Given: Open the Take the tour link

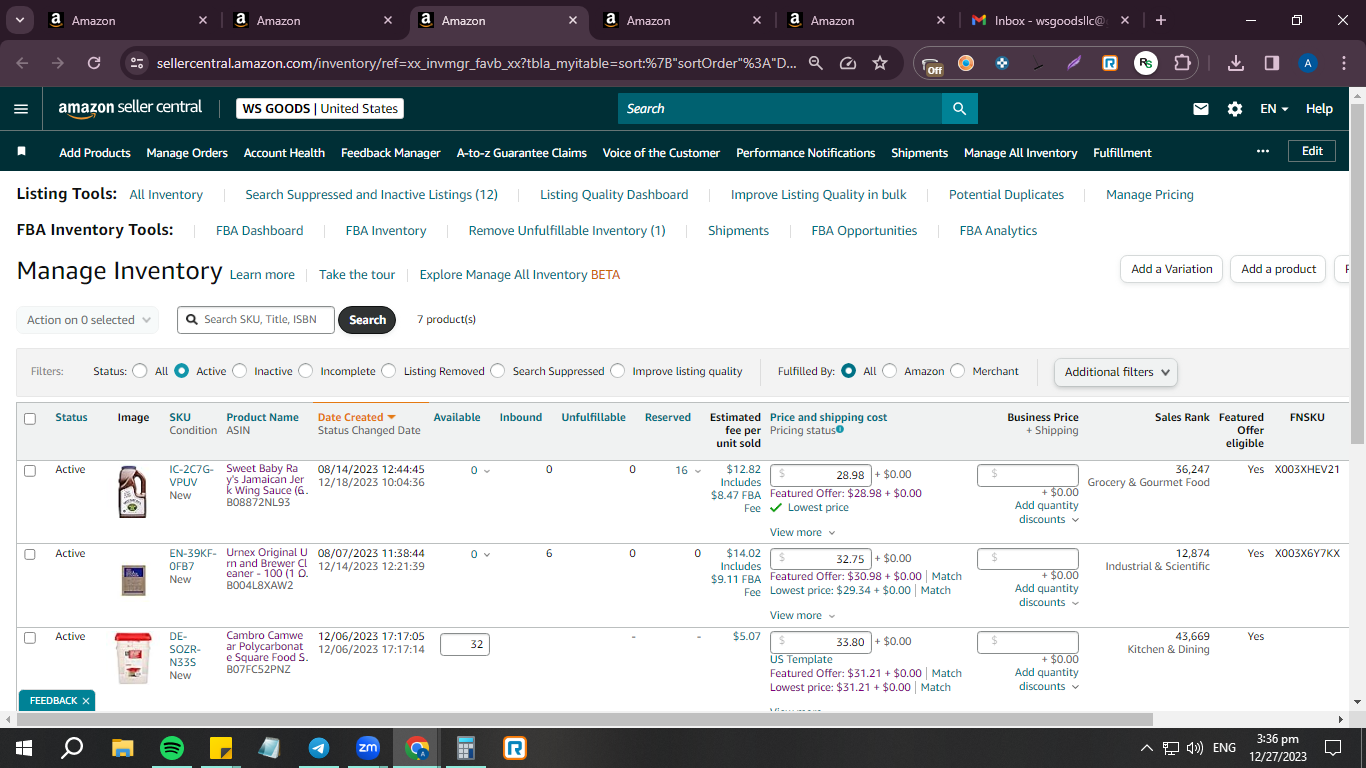Looking at the screenshot, I should pyautogui.click(x=357, y=275).
